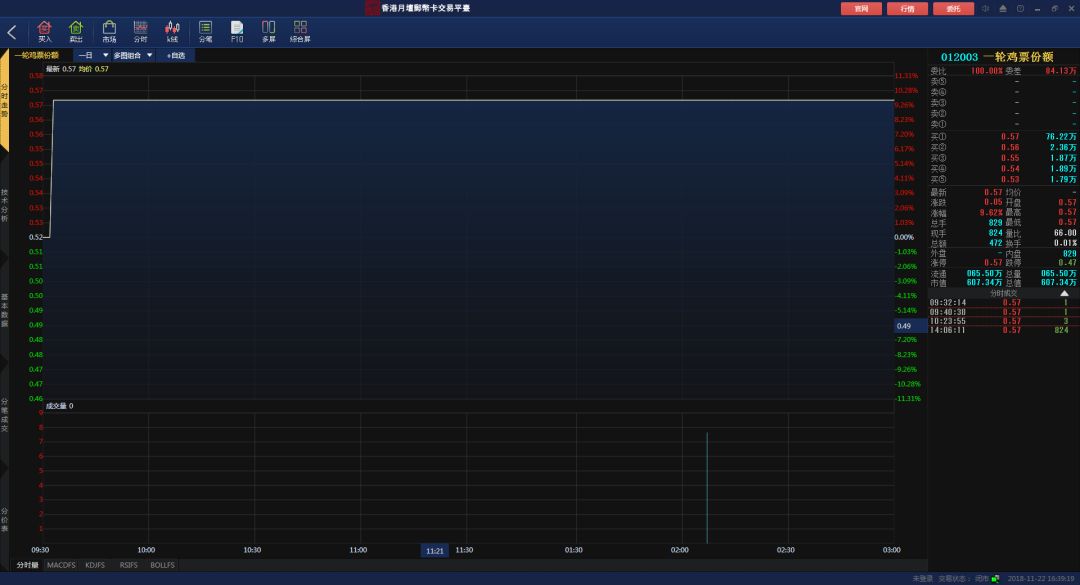Switch to K线 candlestick chart icon
The width and height of the screenshot is (1080, 585).
tap(172, 31)
